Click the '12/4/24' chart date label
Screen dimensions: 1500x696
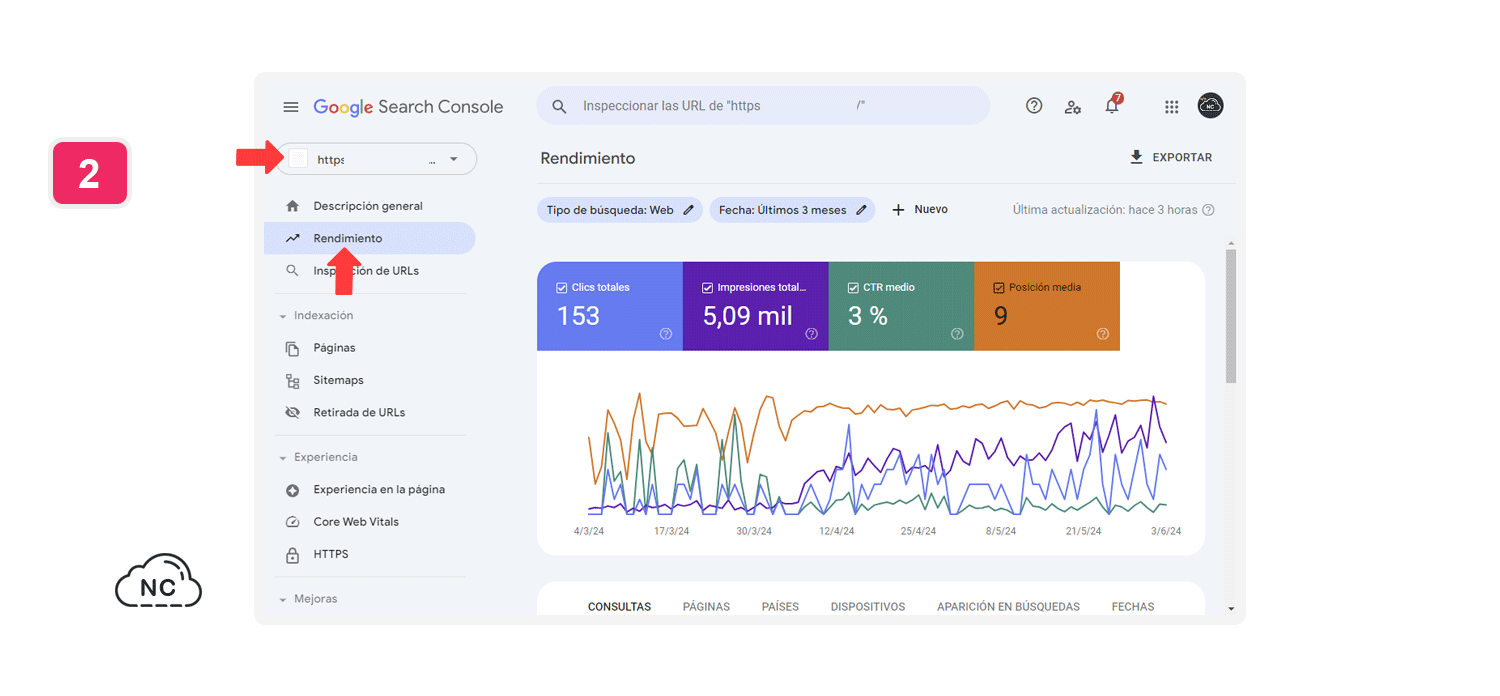836,532
